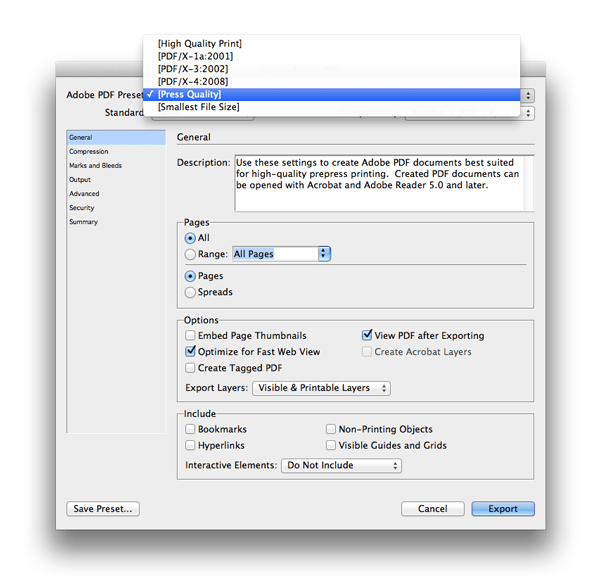Screen dimensions: 600x582
Task: Choose the [PDF/X-3:2002] preset
Action: 331,69
